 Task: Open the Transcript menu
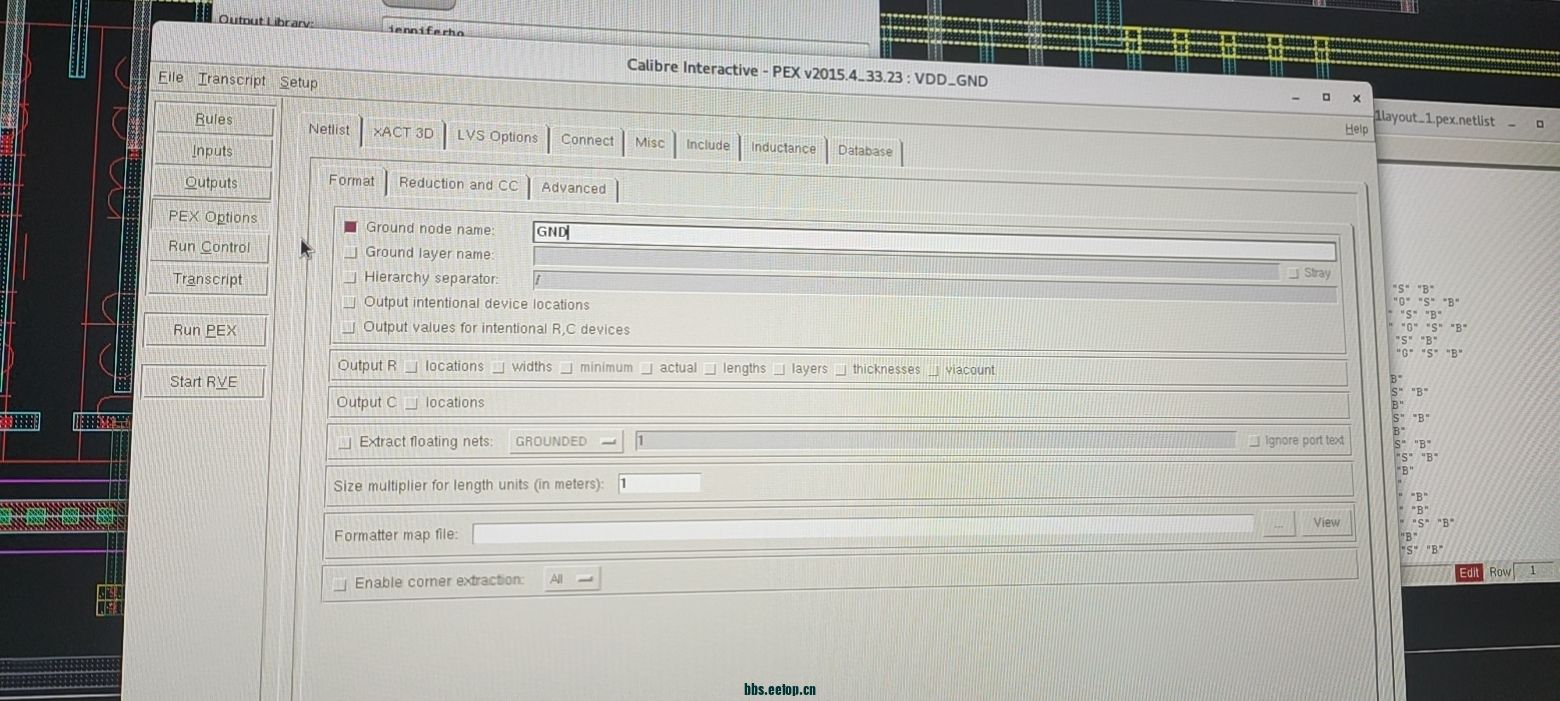[x=231, y=80]
